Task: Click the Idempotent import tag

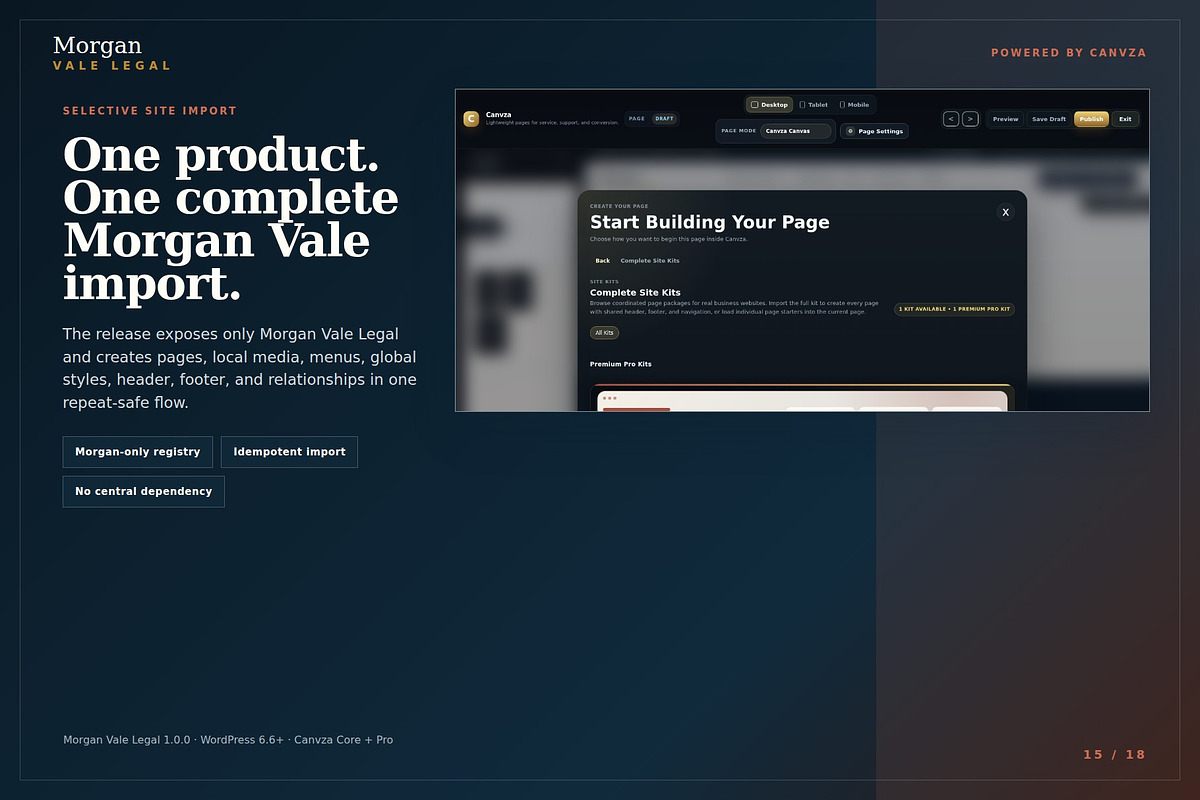Action: [289, 452]
